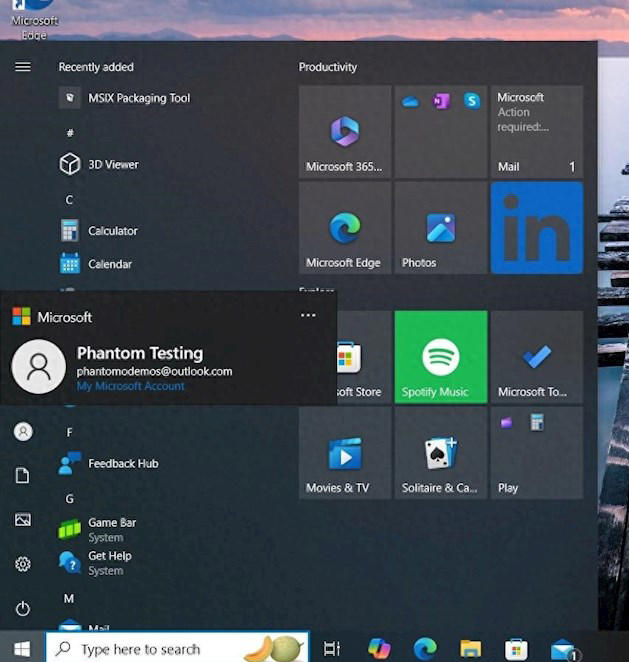
Task: Launch MSIX Packaging Tool from Recently added
Action: [x=125, y=98]
